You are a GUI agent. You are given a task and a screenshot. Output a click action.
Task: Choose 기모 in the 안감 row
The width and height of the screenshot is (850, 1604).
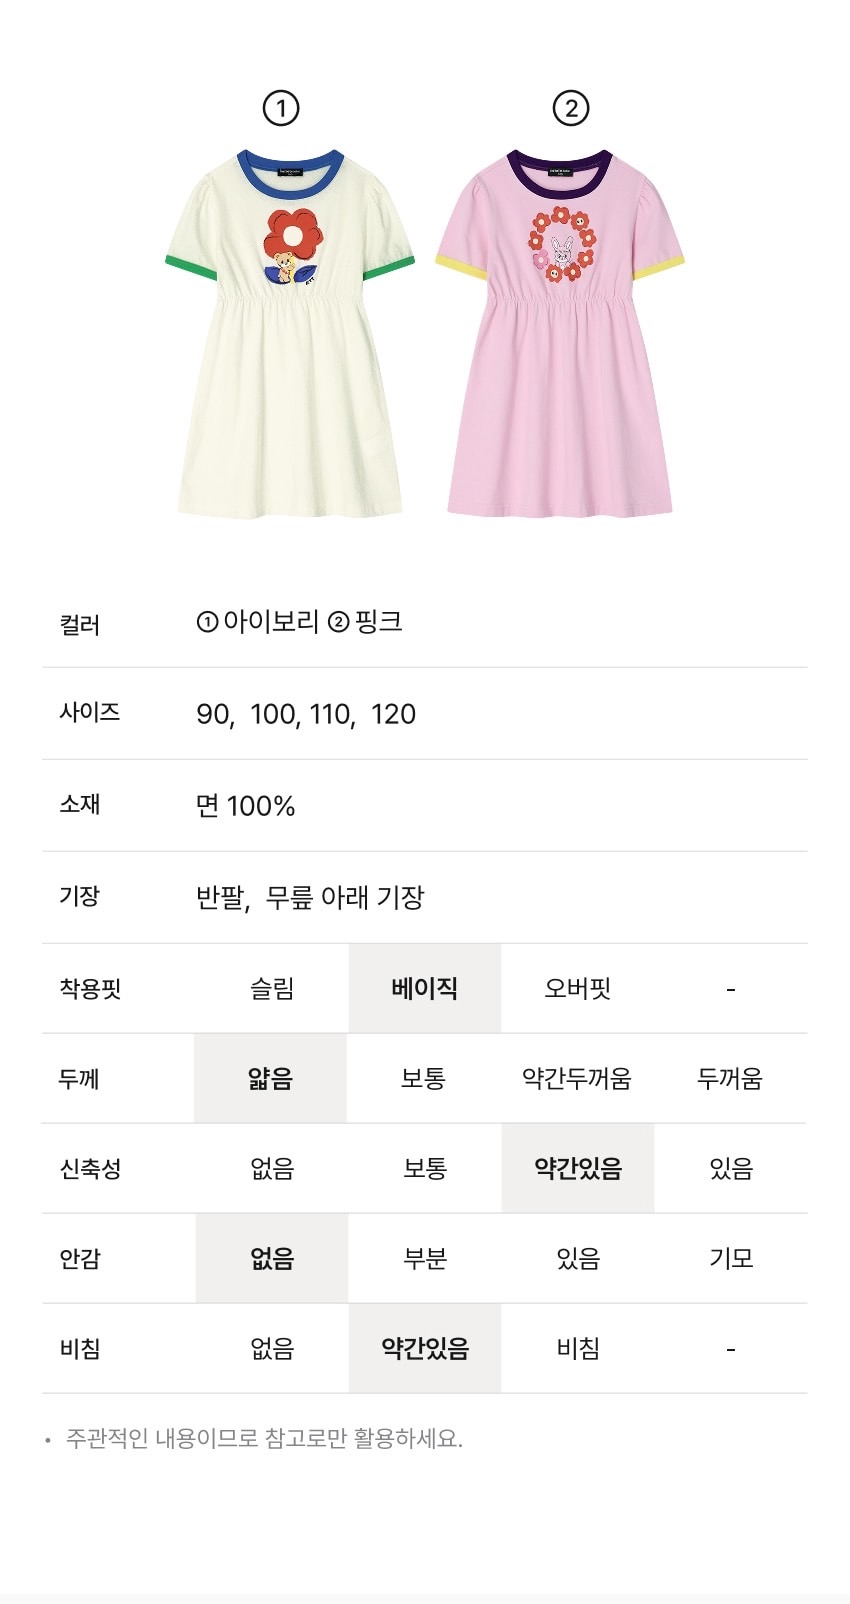731,1259
